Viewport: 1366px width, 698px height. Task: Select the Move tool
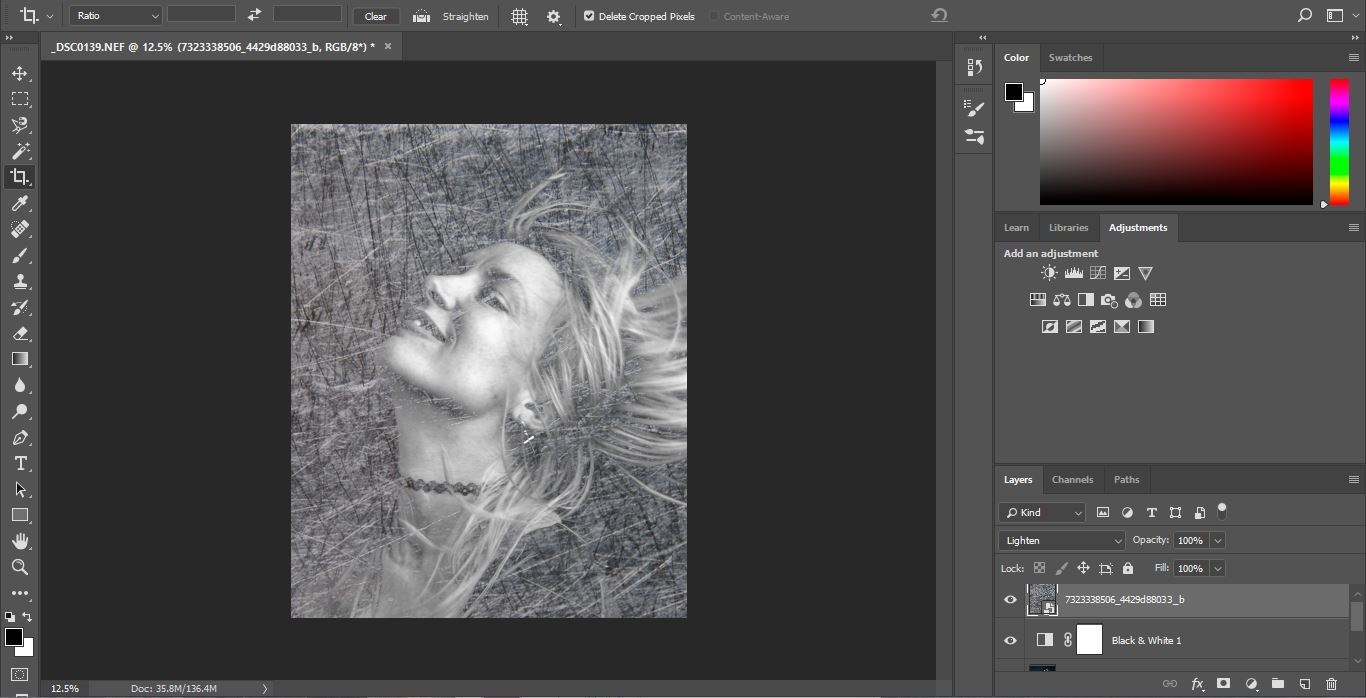(x=19, y=73)
